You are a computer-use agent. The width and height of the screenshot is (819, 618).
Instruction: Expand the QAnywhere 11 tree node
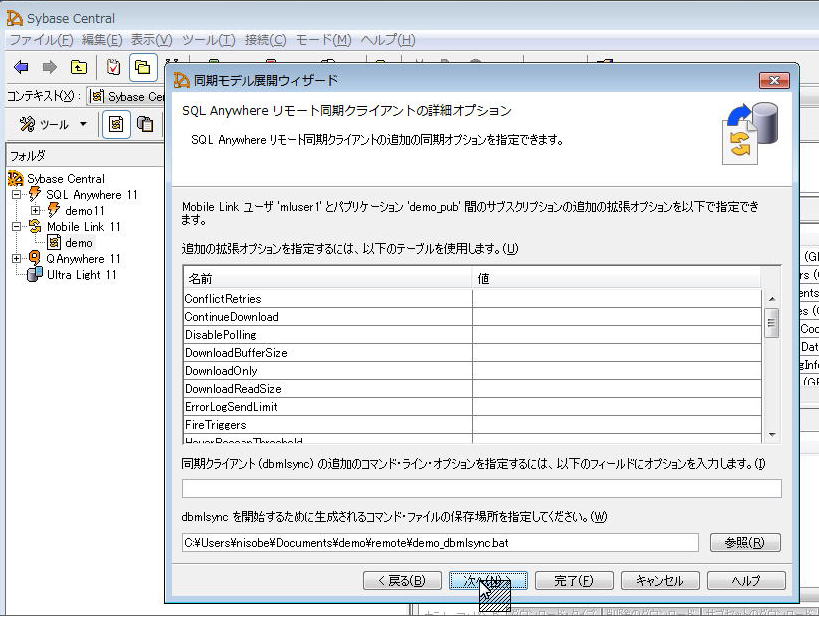tap(16, 258)
